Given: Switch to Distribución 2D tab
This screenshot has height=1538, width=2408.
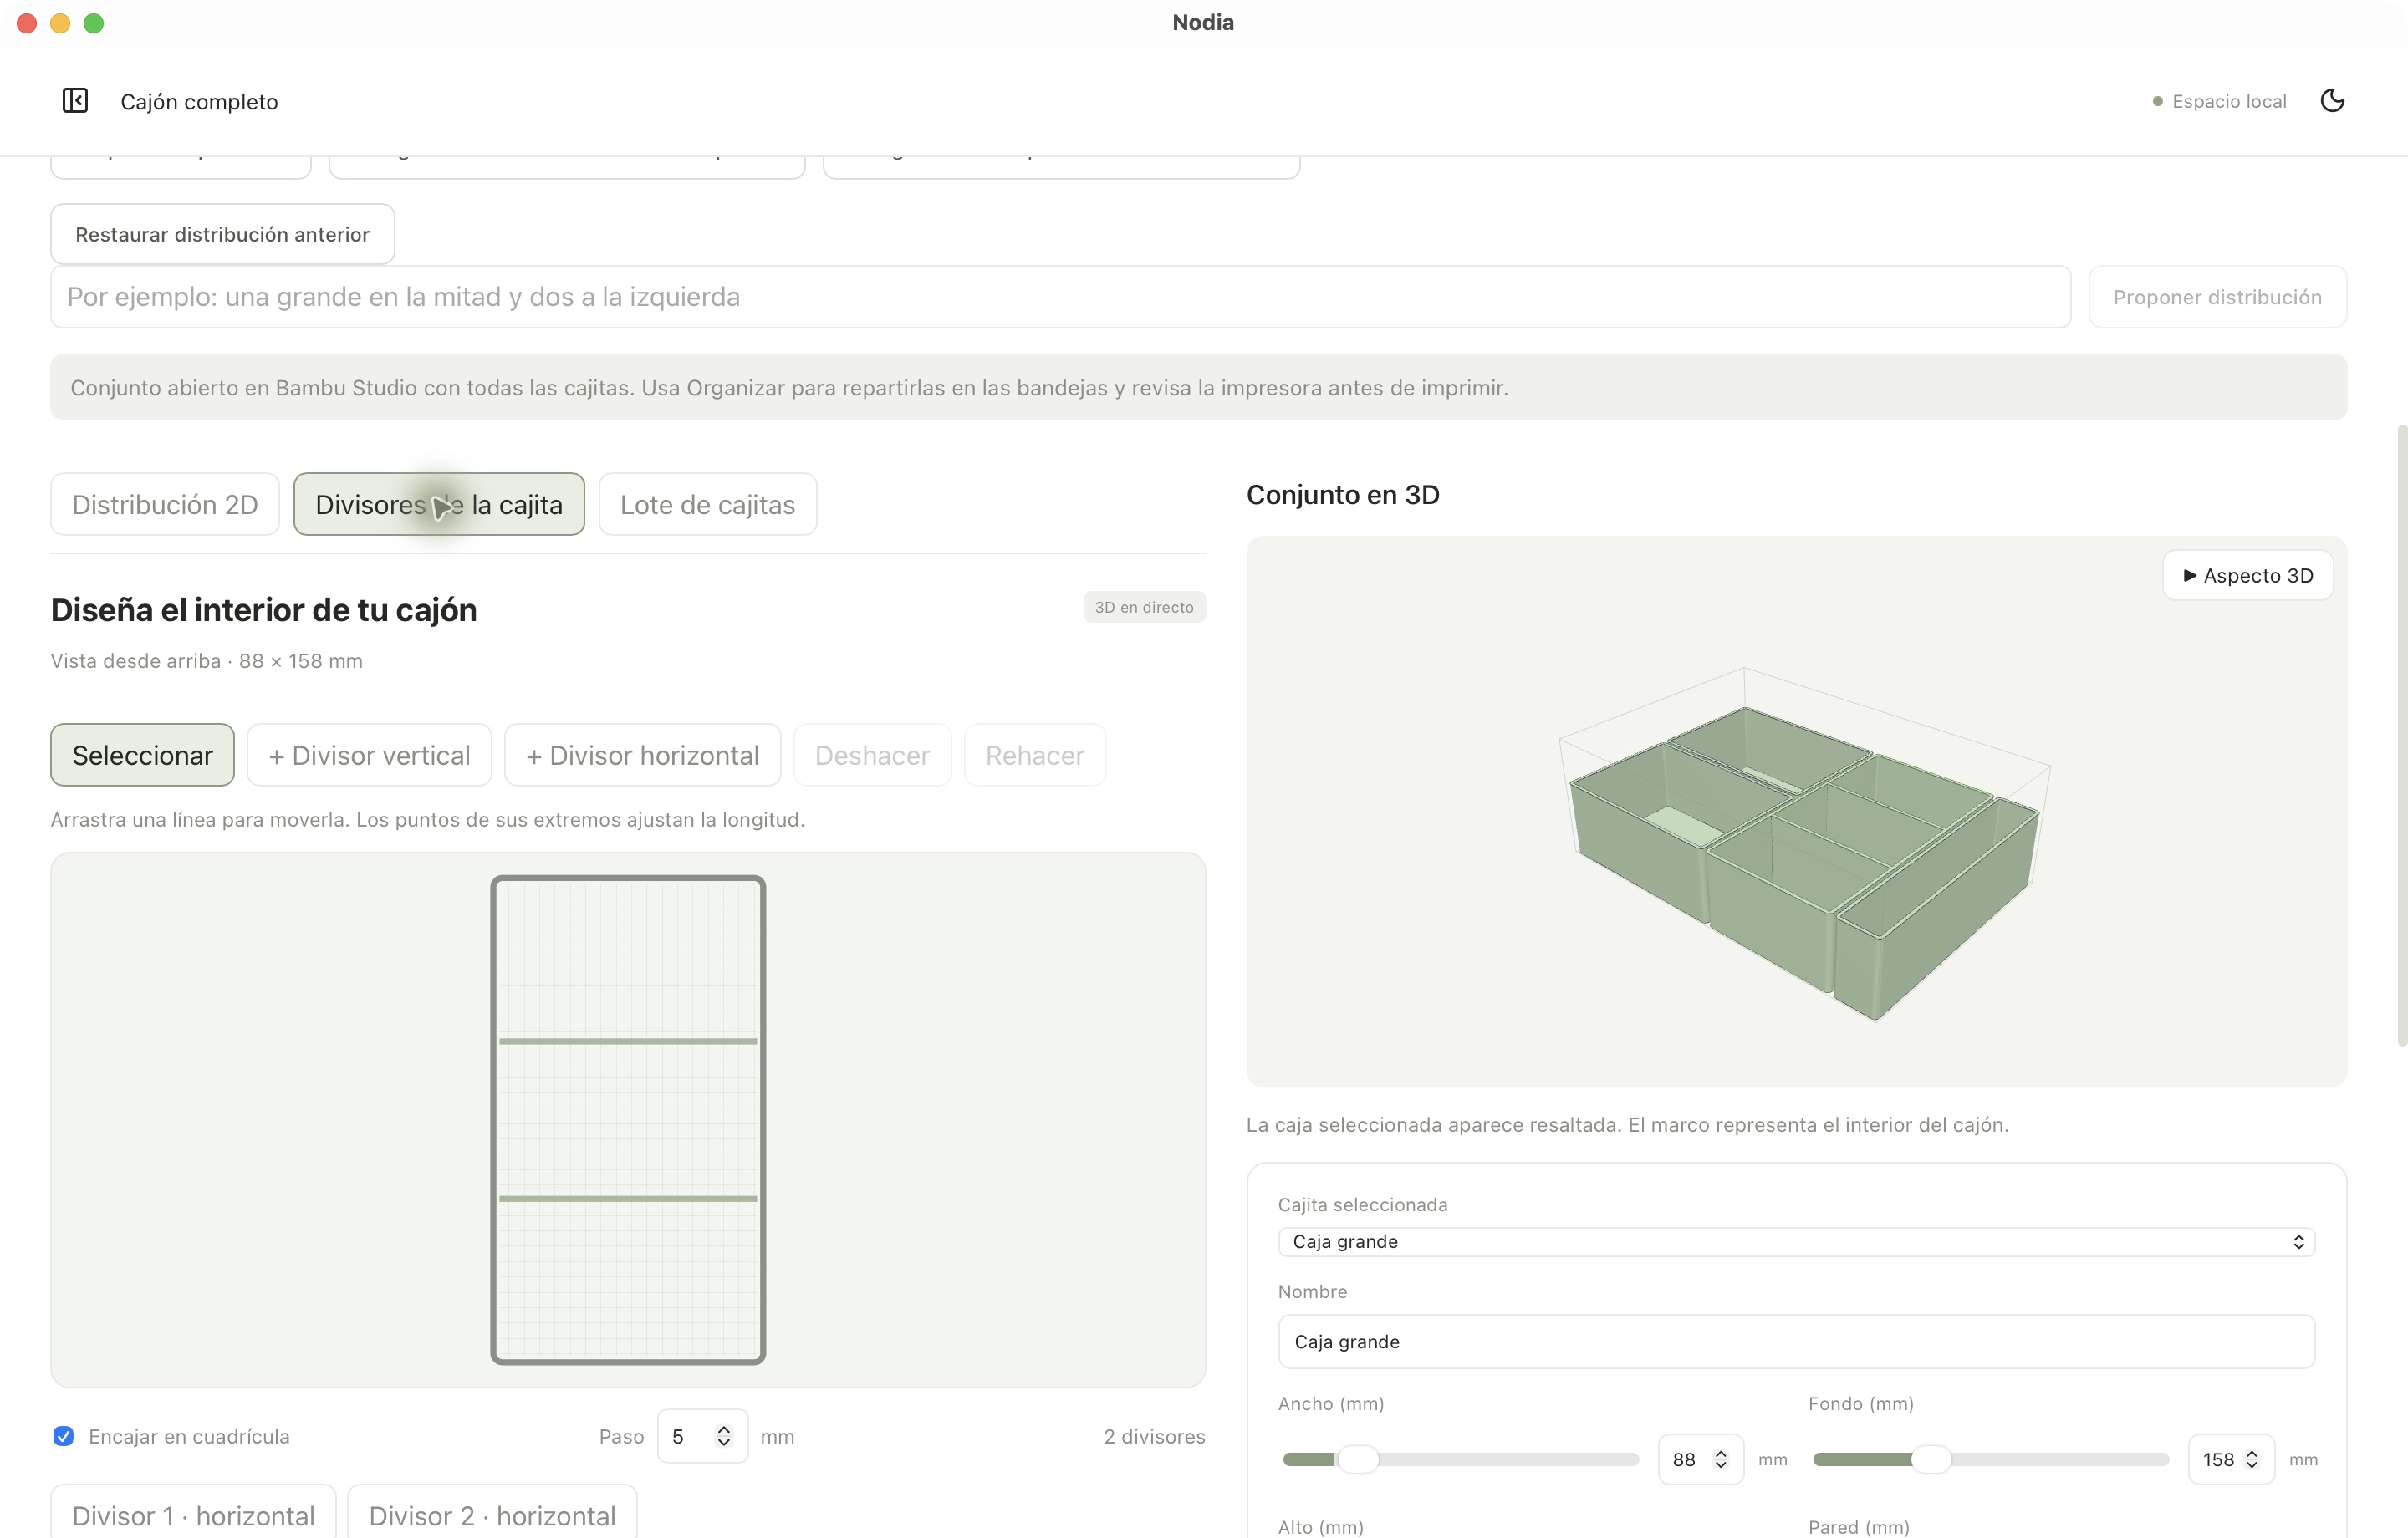Looking at the screenshot, I should [165, 504].
